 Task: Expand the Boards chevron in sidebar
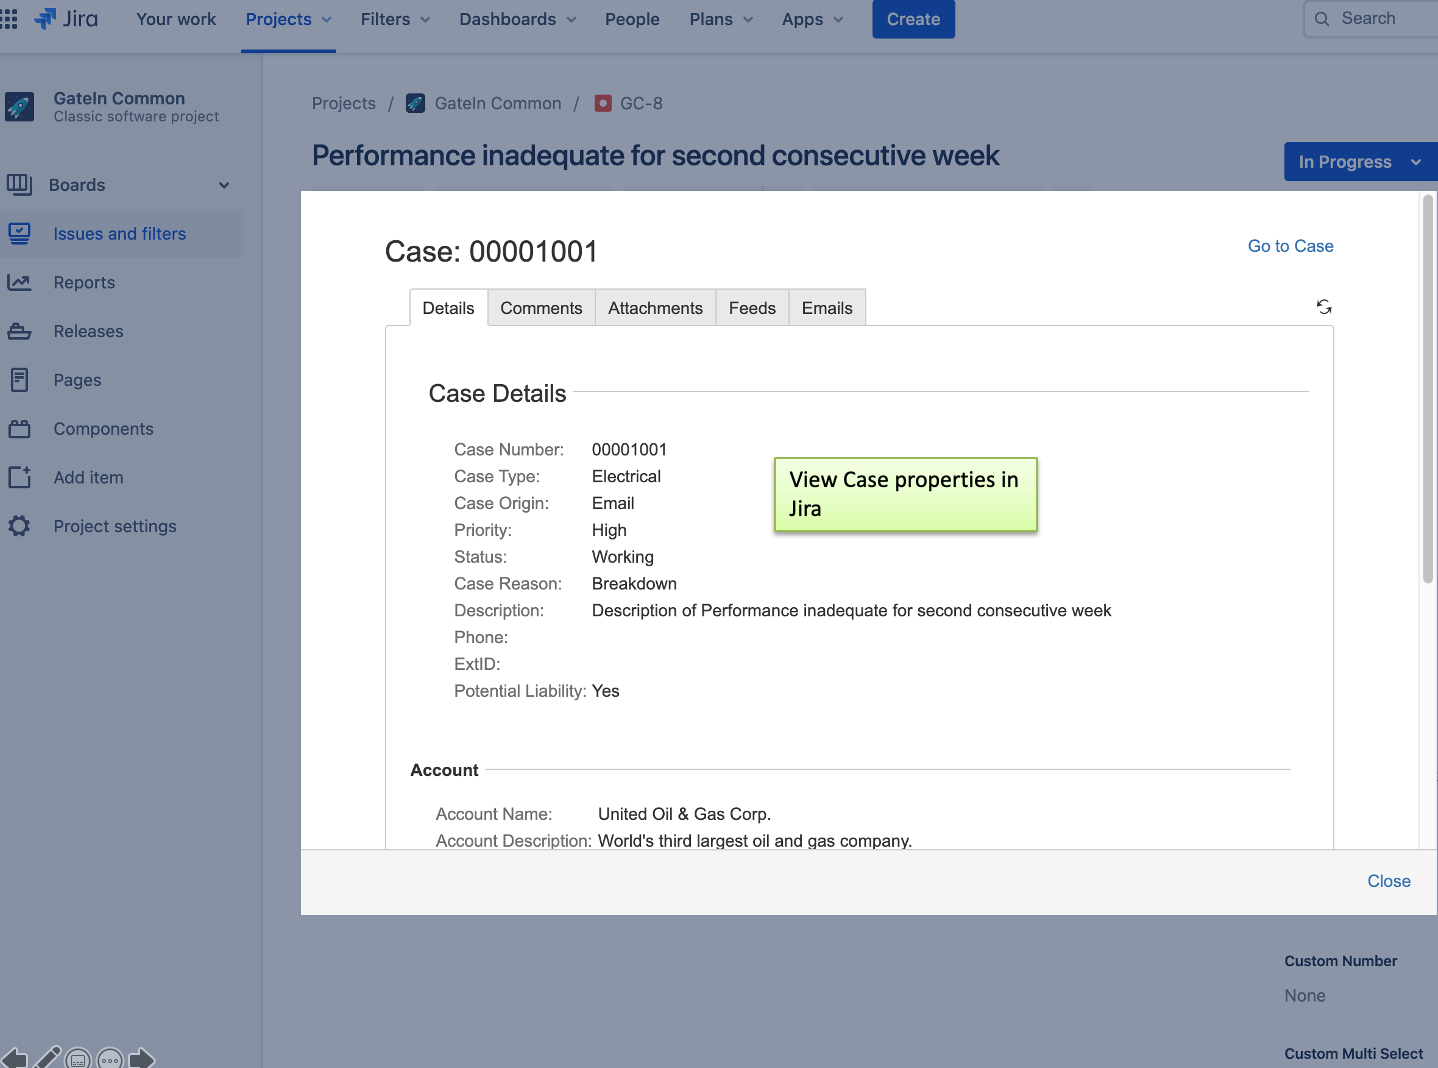(224, 185)
